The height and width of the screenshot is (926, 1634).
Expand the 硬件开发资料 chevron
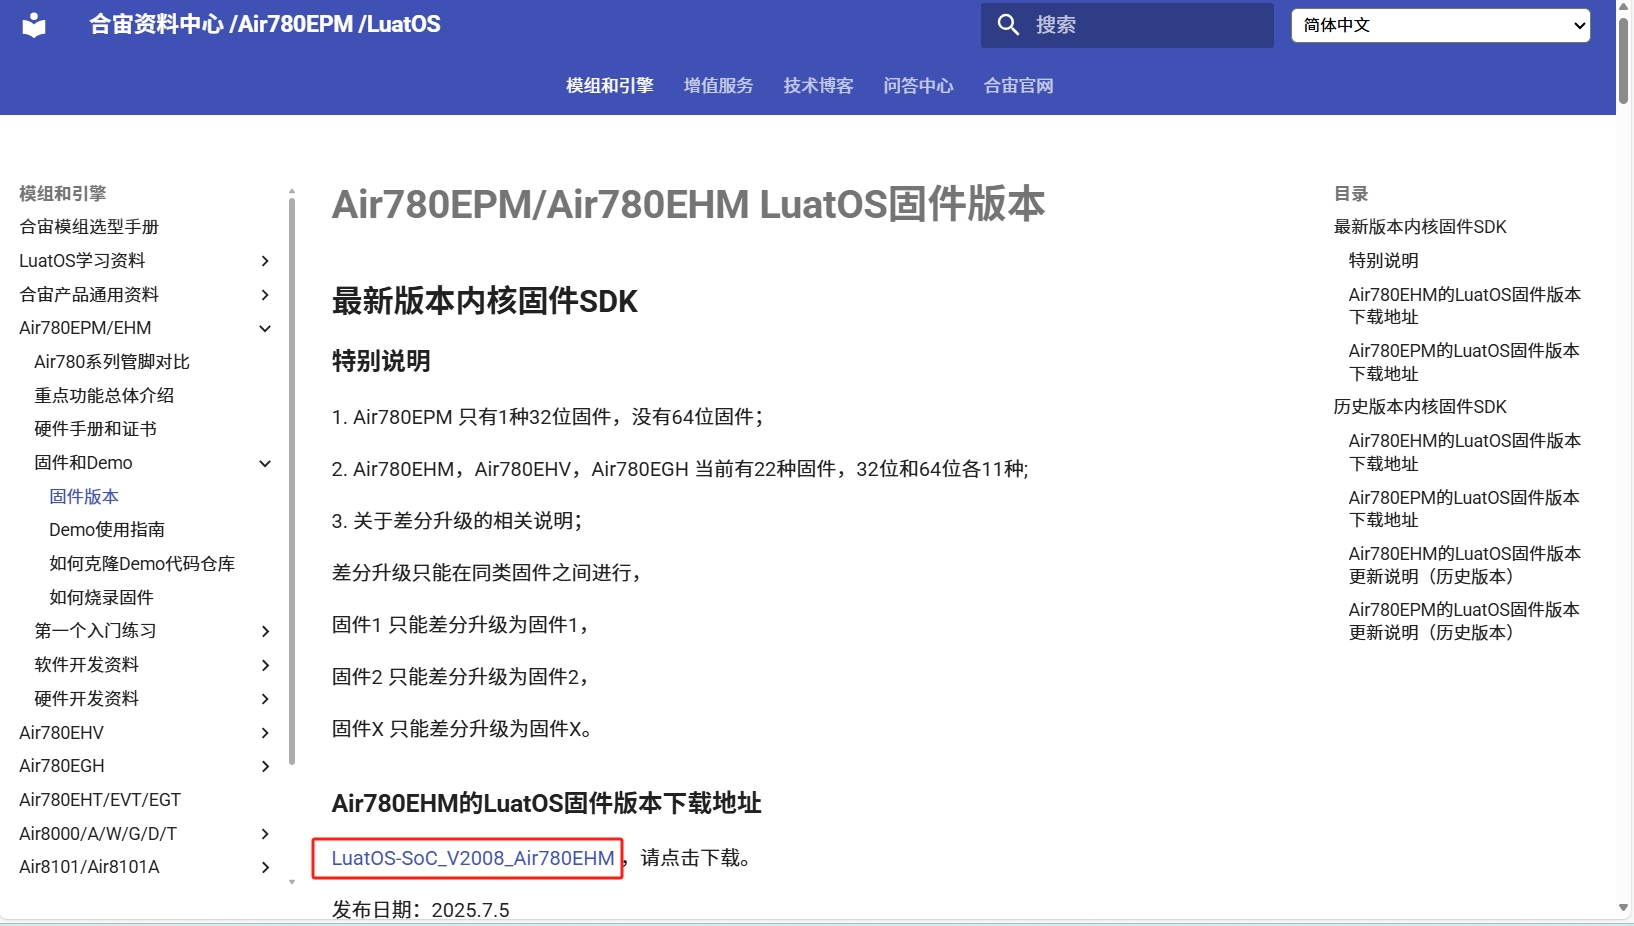(x=265, y=699)
